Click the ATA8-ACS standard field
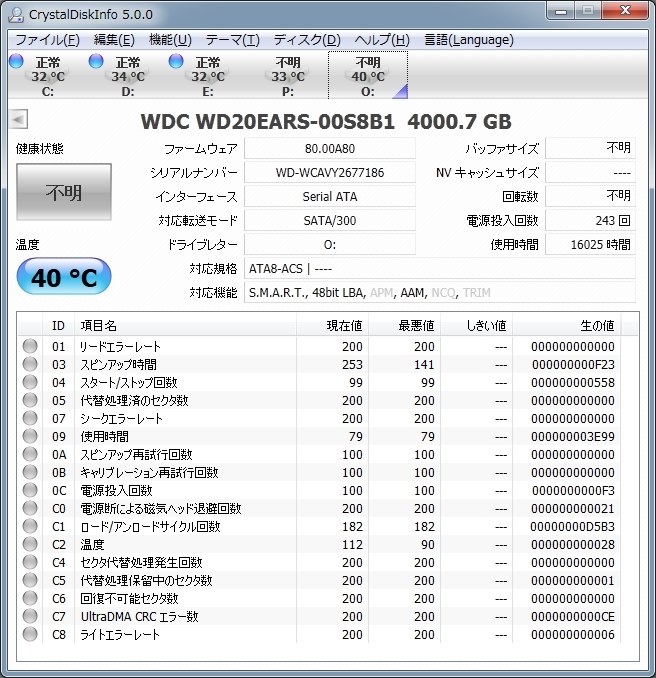 click(x=440, y=269)
